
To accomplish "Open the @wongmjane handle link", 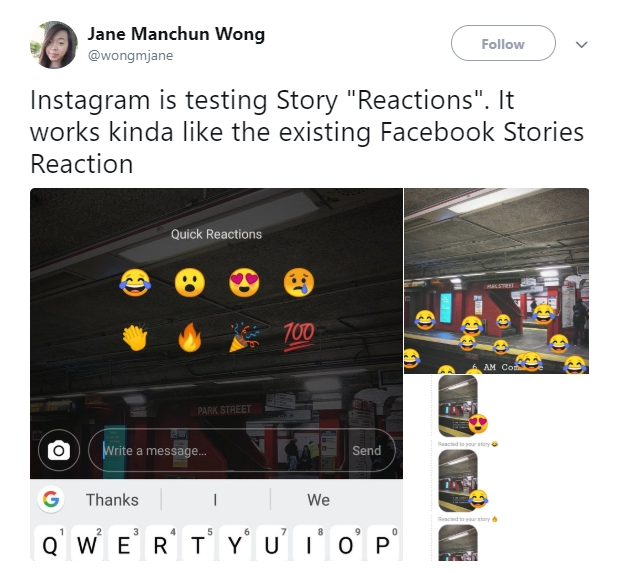I will [130, 56].
